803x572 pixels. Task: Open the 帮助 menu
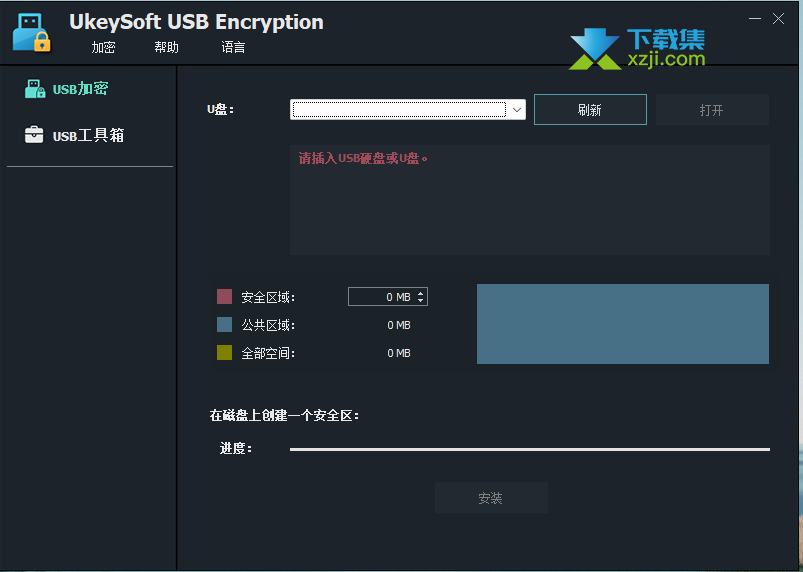[166, 48]
